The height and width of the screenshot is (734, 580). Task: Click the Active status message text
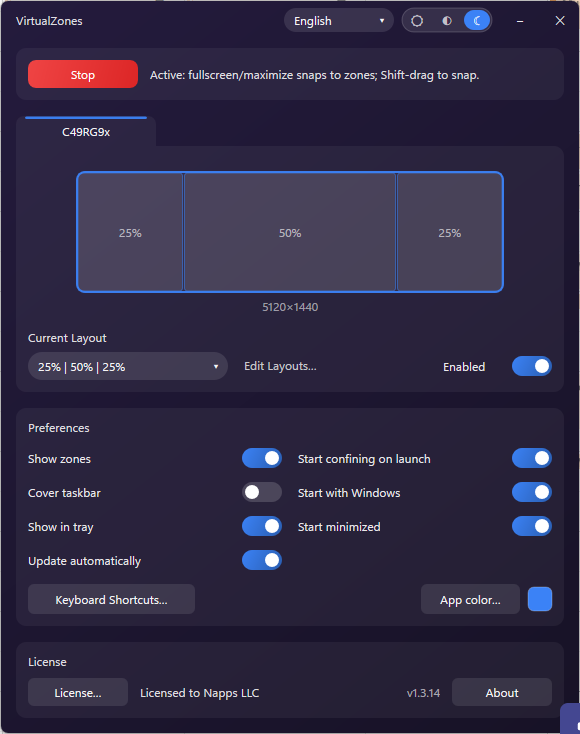coord(315,75)
